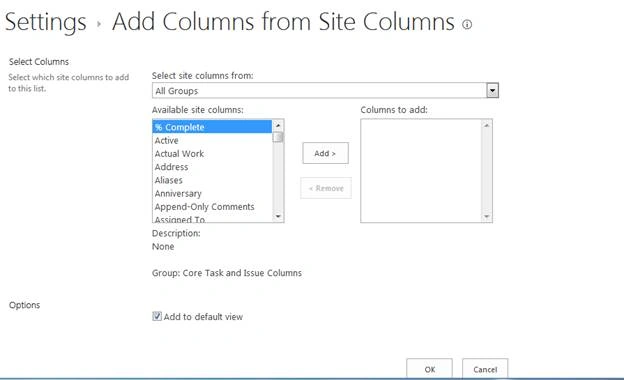Open the 'Select site columns from' dropdown arrow
This screenshot has height=380, width=624.
(492, 91)
